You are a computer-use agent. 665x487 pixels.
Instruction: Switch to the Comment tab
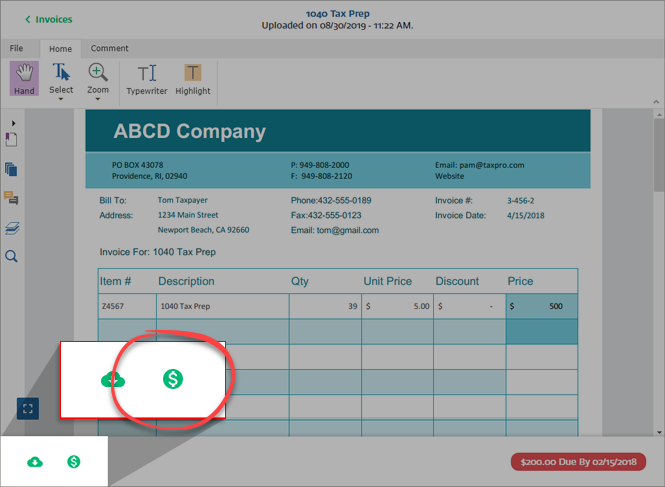[x=109, y=48]
